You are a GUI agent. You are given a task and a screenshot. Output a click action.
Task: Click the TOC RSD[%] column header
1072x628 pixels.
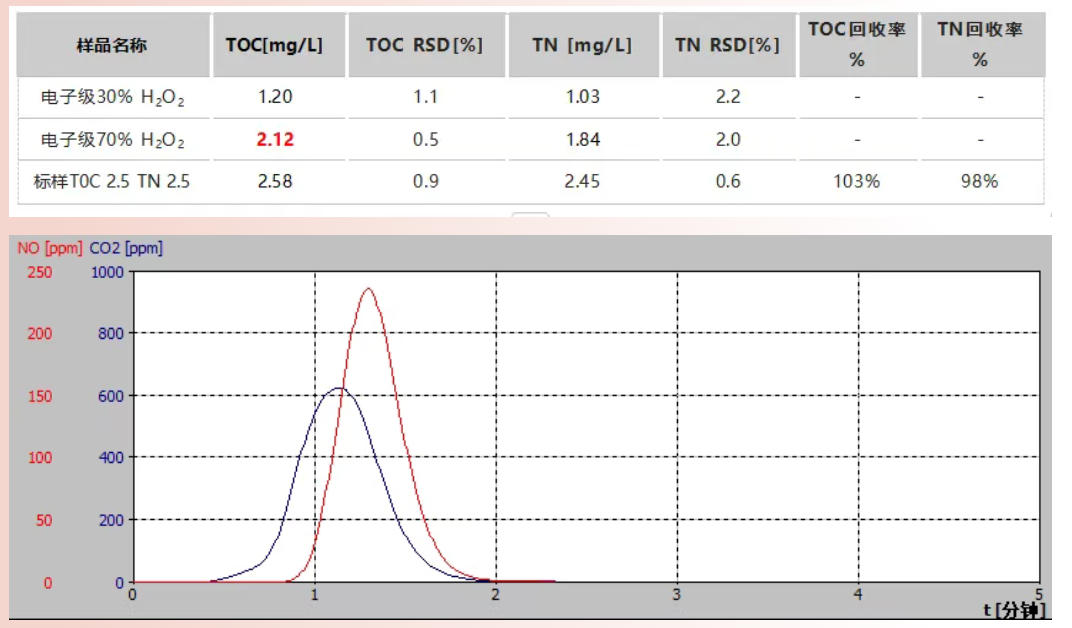tap(424, 46)
